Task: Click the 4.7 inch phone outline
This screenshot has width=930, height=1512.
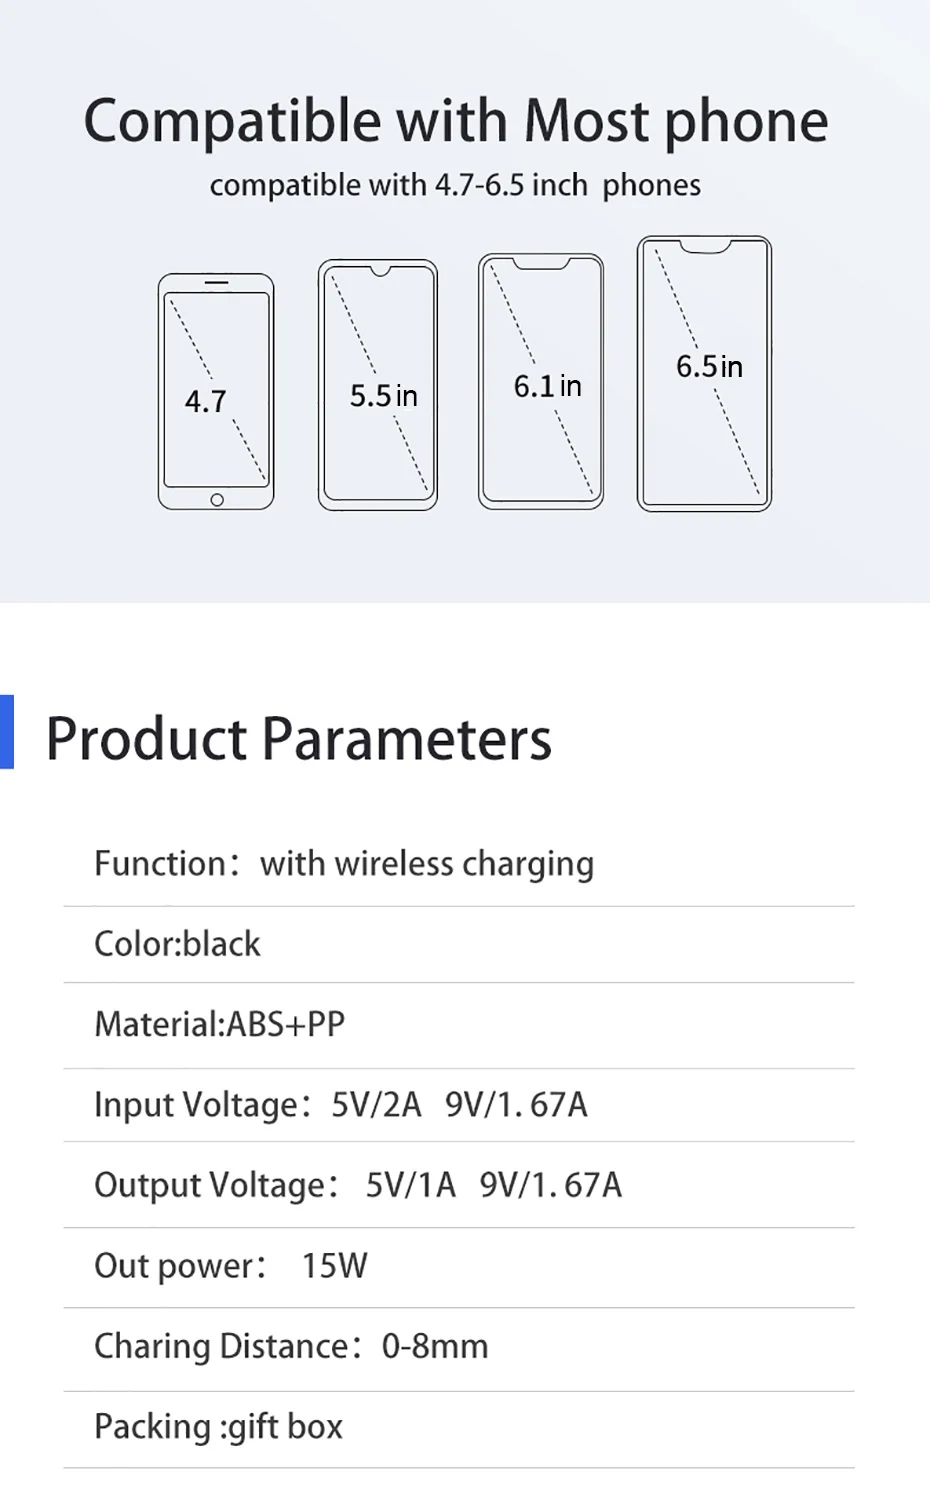Action: coord(216,391)
